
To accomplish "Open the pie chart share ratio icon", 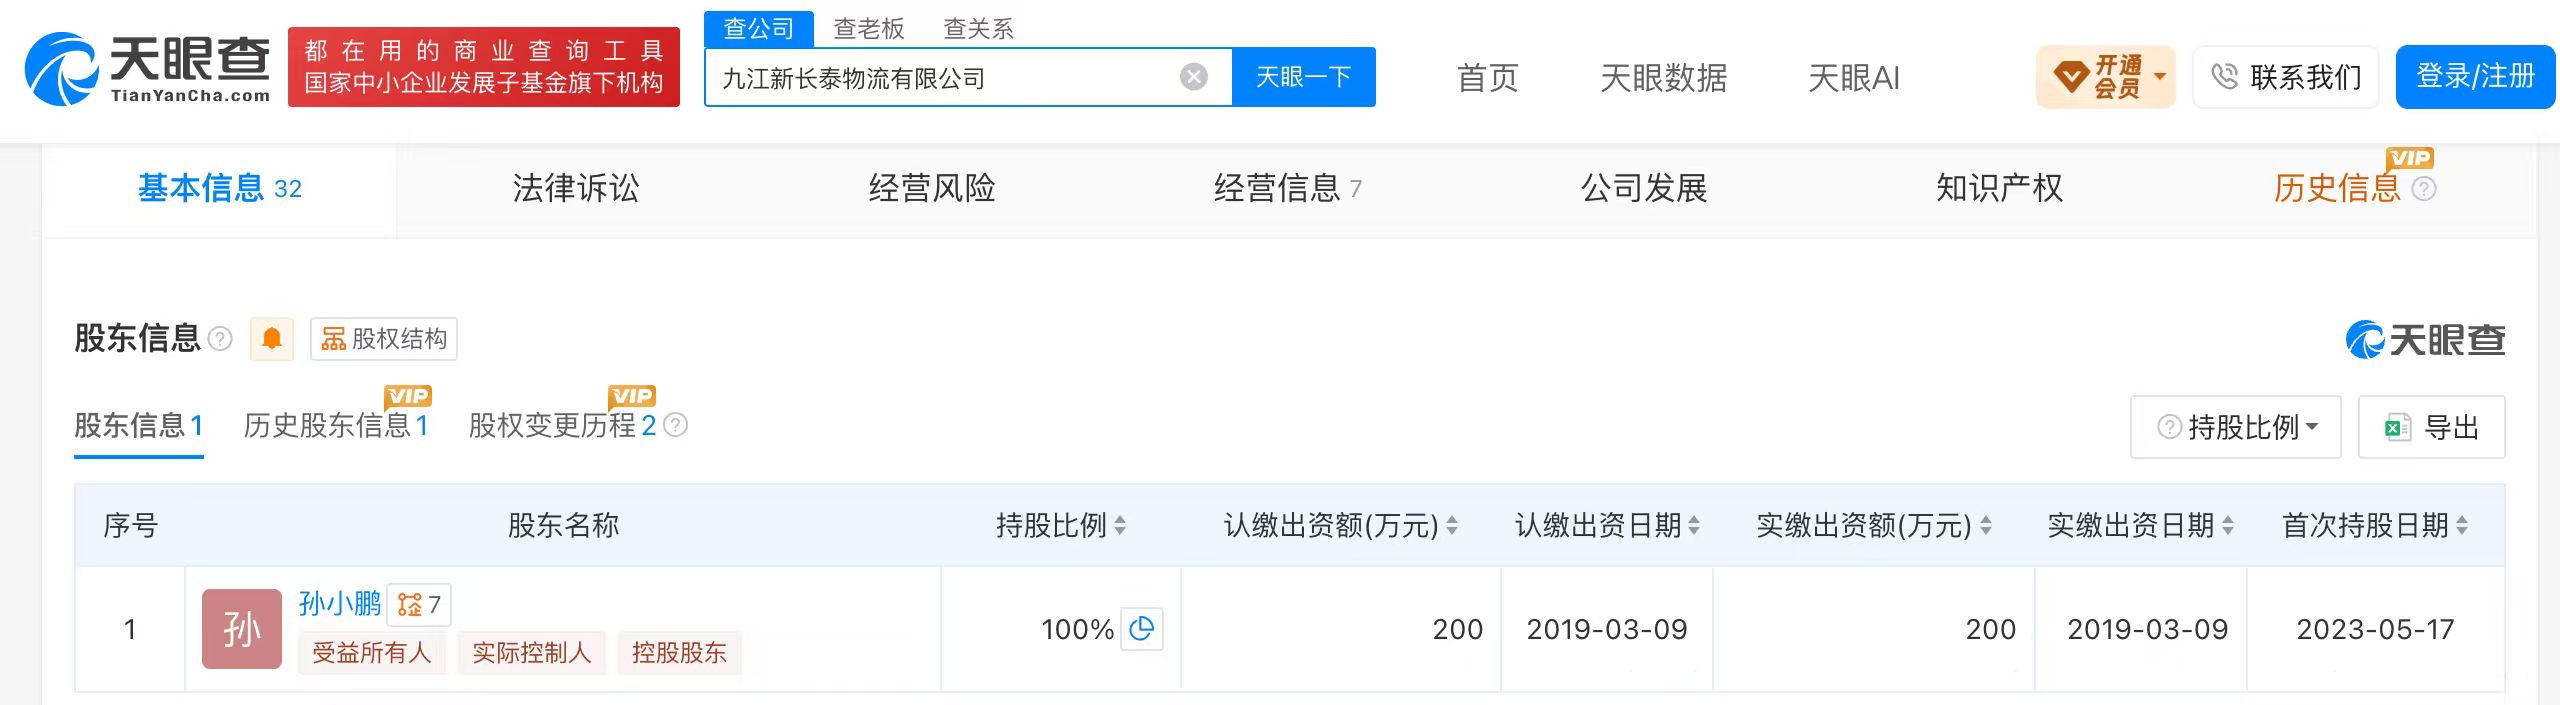I will tap(1141, 629).
